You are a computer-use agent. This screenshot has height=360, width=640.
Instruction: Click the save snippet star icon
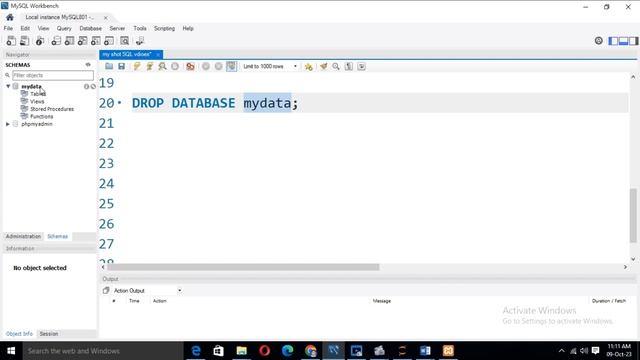tap(309, 67)
